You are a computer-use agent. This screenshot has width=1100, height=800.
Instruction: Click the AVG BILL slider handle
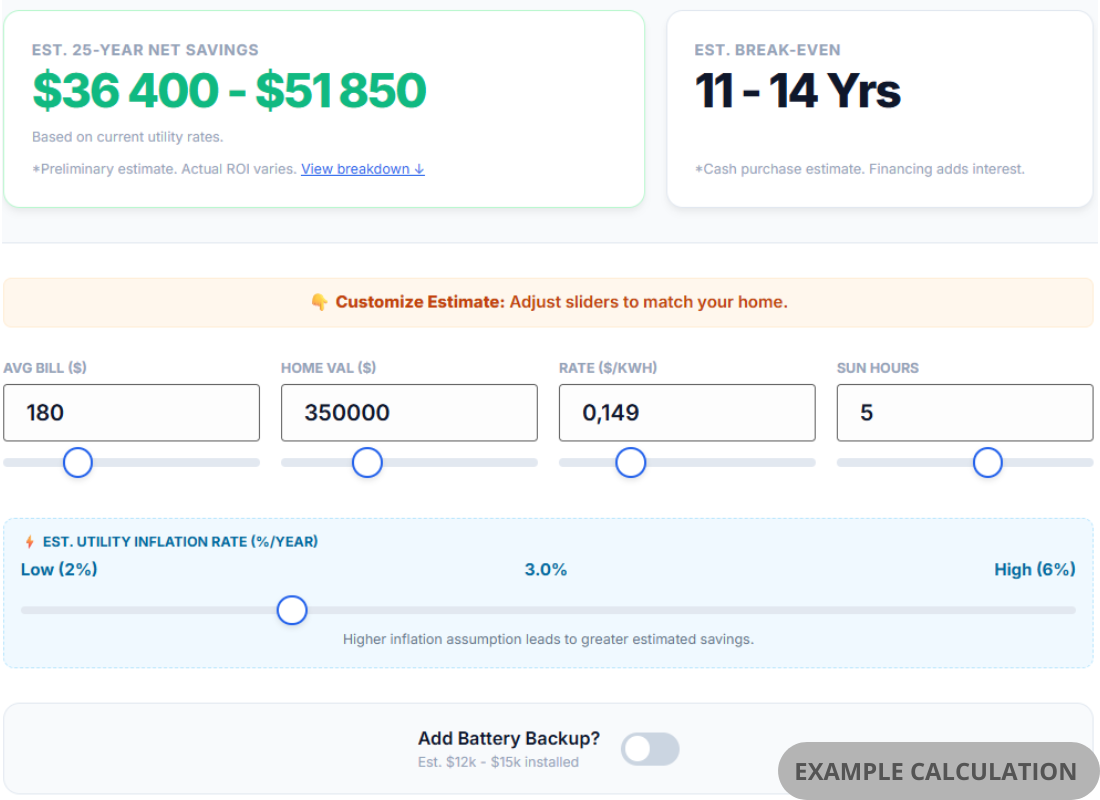tap(78, 462)
